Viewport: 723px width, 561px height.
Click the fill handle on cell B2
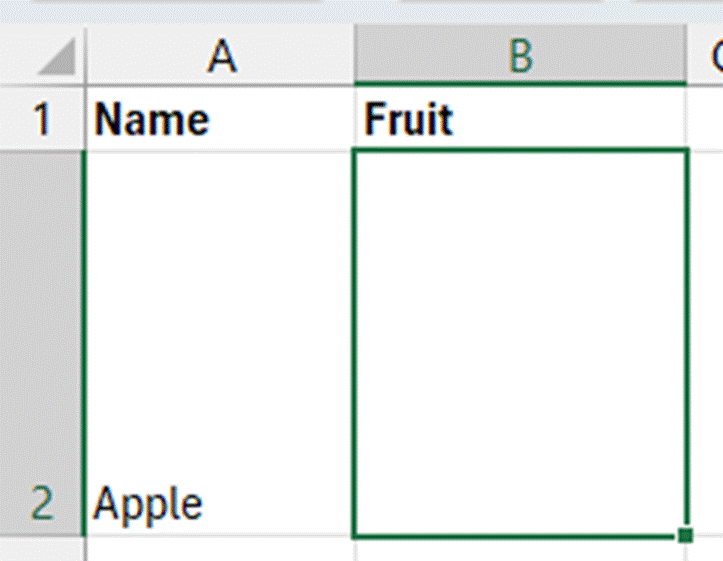point(685,536)
